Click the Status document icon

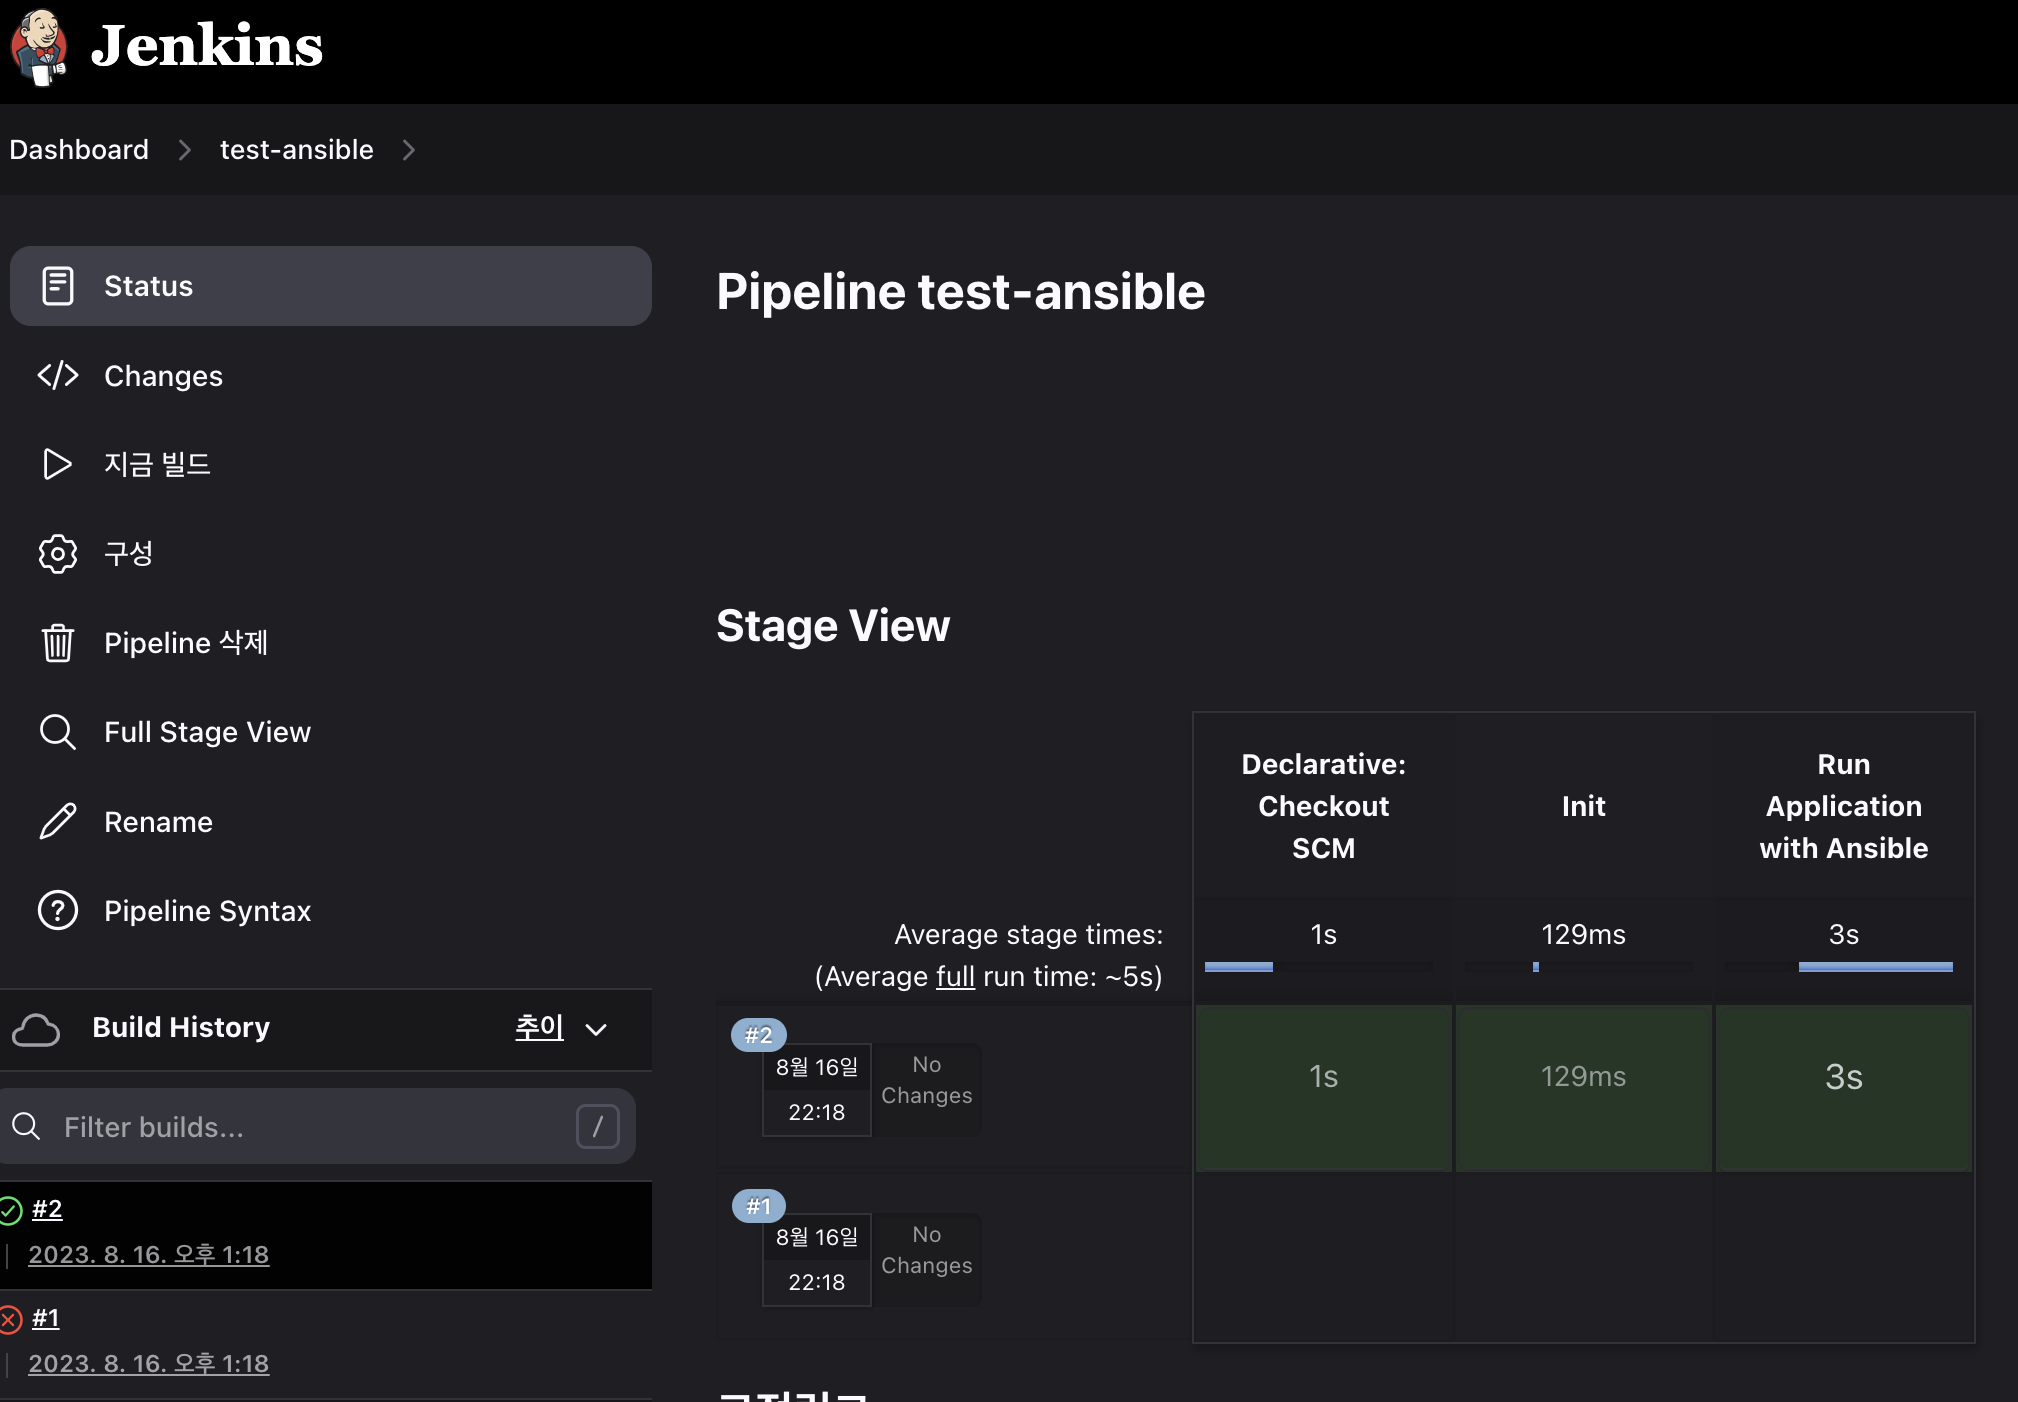57,286
